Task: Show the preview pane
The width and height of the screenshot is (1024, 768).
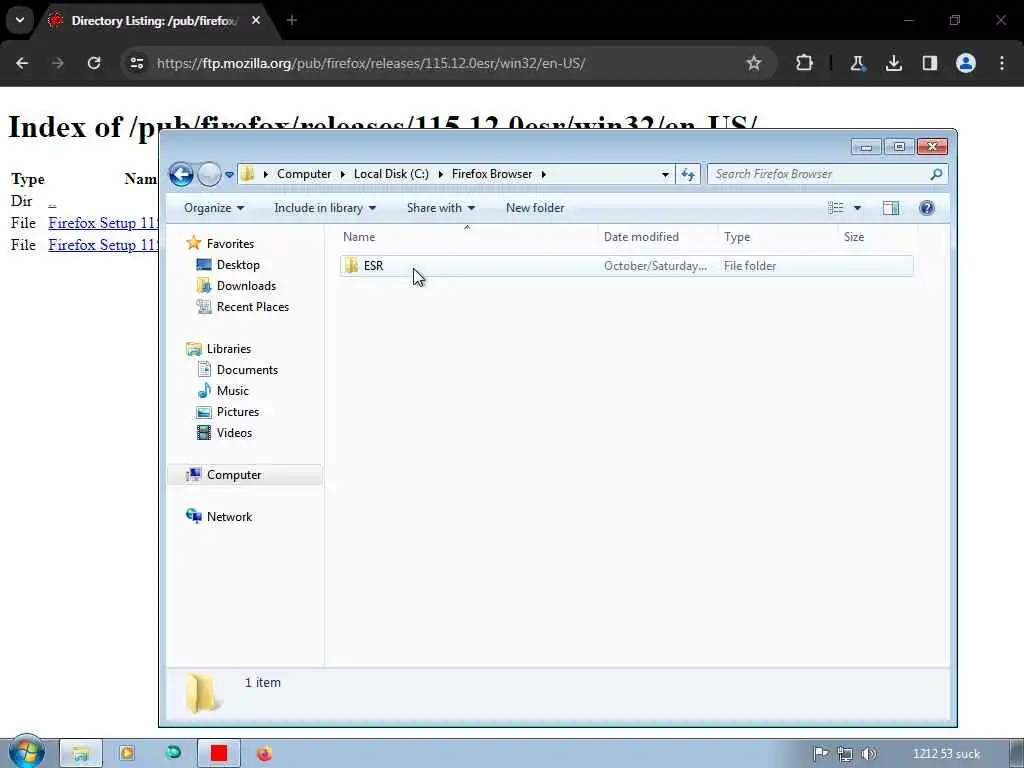Action: [x=891, y=208]
